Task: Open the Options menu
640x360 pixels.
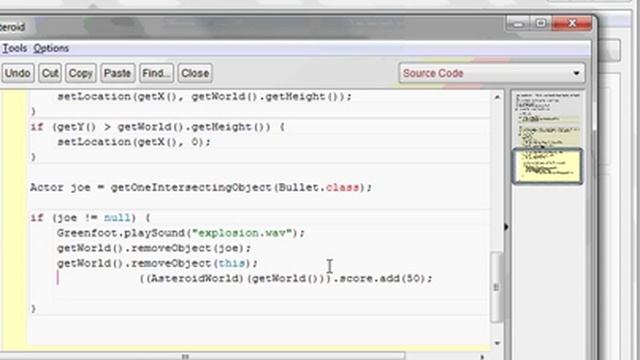Action: click(x=51, y=48)
